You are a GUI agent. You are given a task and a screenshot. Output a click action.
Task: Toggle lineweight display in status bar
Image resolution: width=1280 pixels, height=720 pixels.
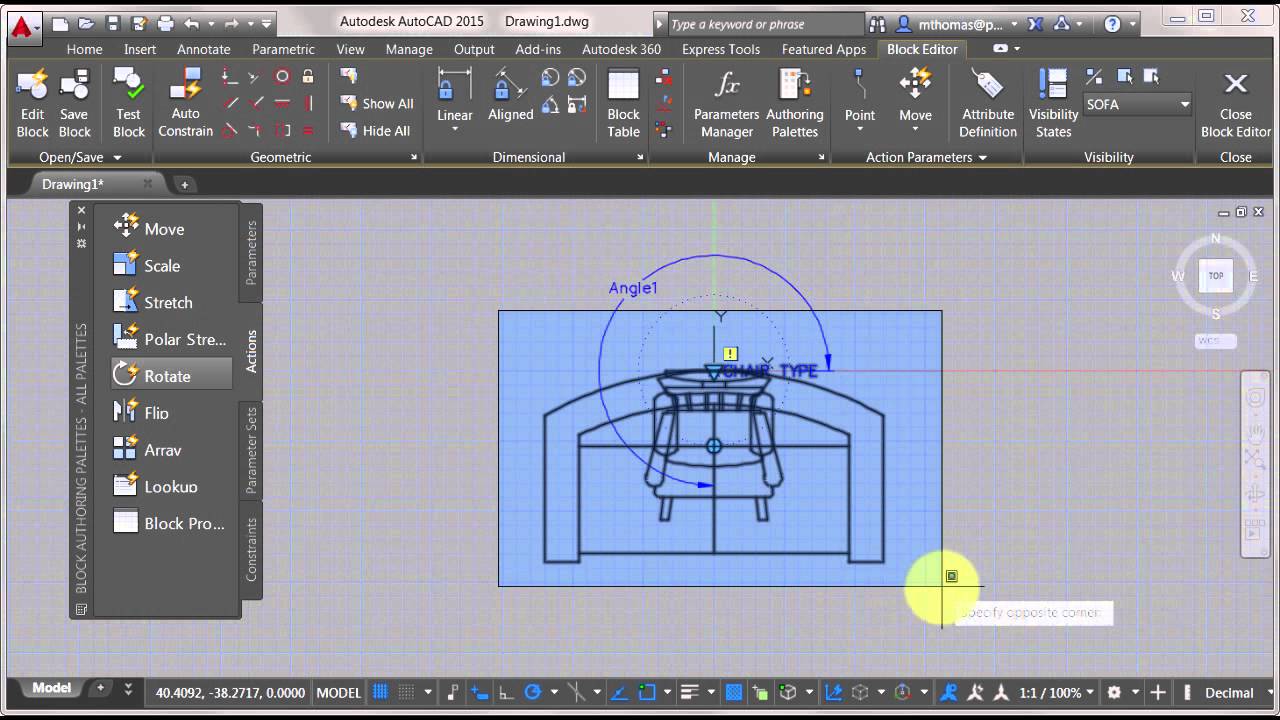[689, 692]
